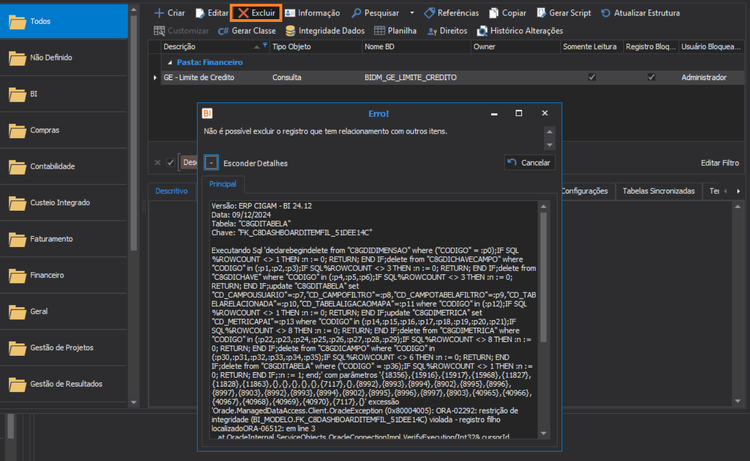The width and height of the screenshot is (750, 461).
Task: Toggle Somente Leitura checkbox in row
Action: click(x=592, y=77)
